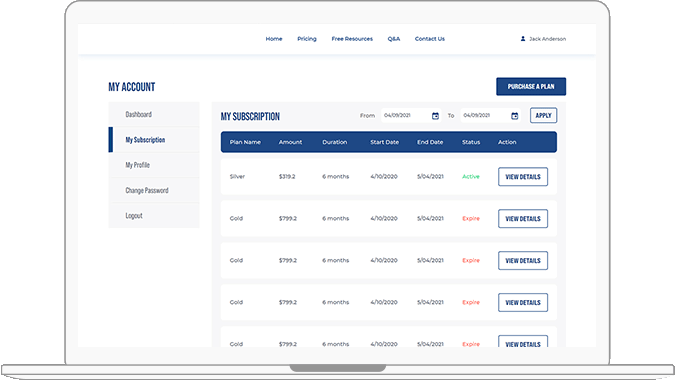675x380 pixels.
Task: Click the Silver plan name cell
Action: point(237,176)
